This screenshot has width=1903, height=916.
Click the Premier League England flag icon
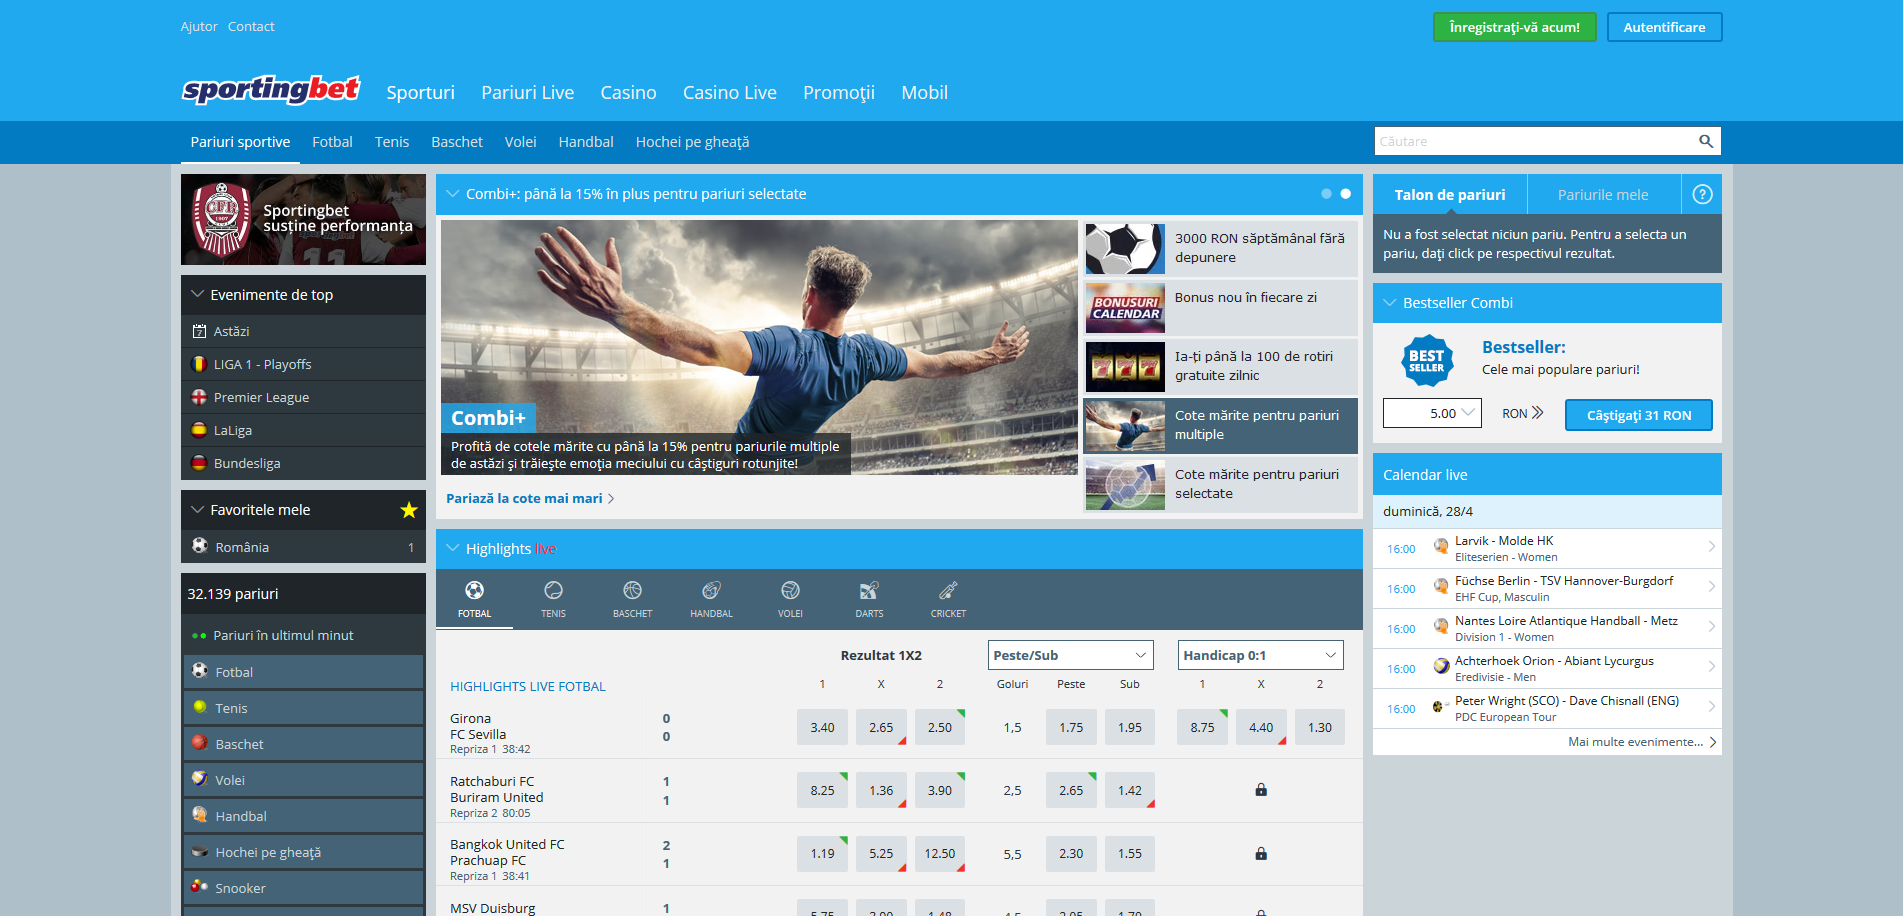coord(199,397)
